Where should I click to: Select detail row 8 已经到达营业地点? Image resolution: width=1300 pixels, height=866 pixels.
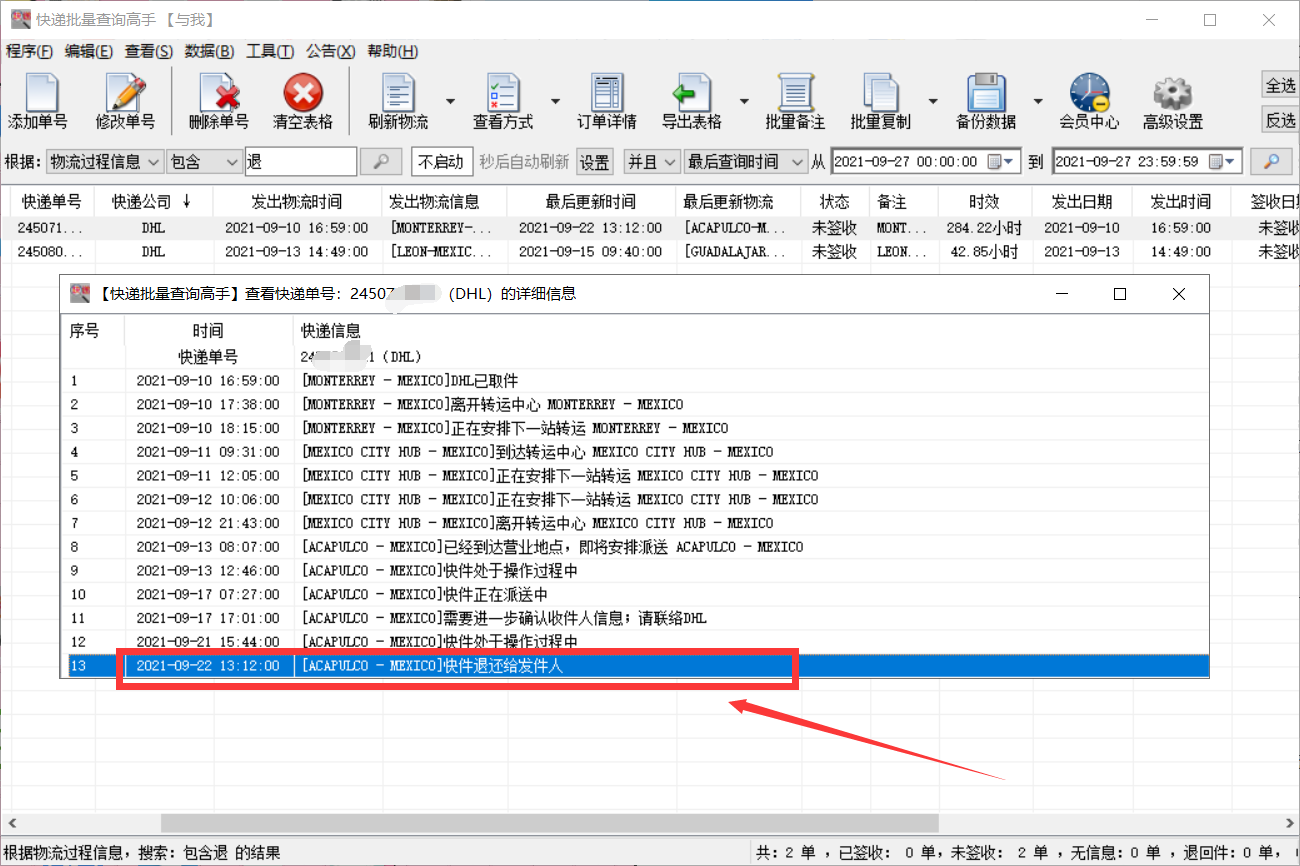click(634, 547)
